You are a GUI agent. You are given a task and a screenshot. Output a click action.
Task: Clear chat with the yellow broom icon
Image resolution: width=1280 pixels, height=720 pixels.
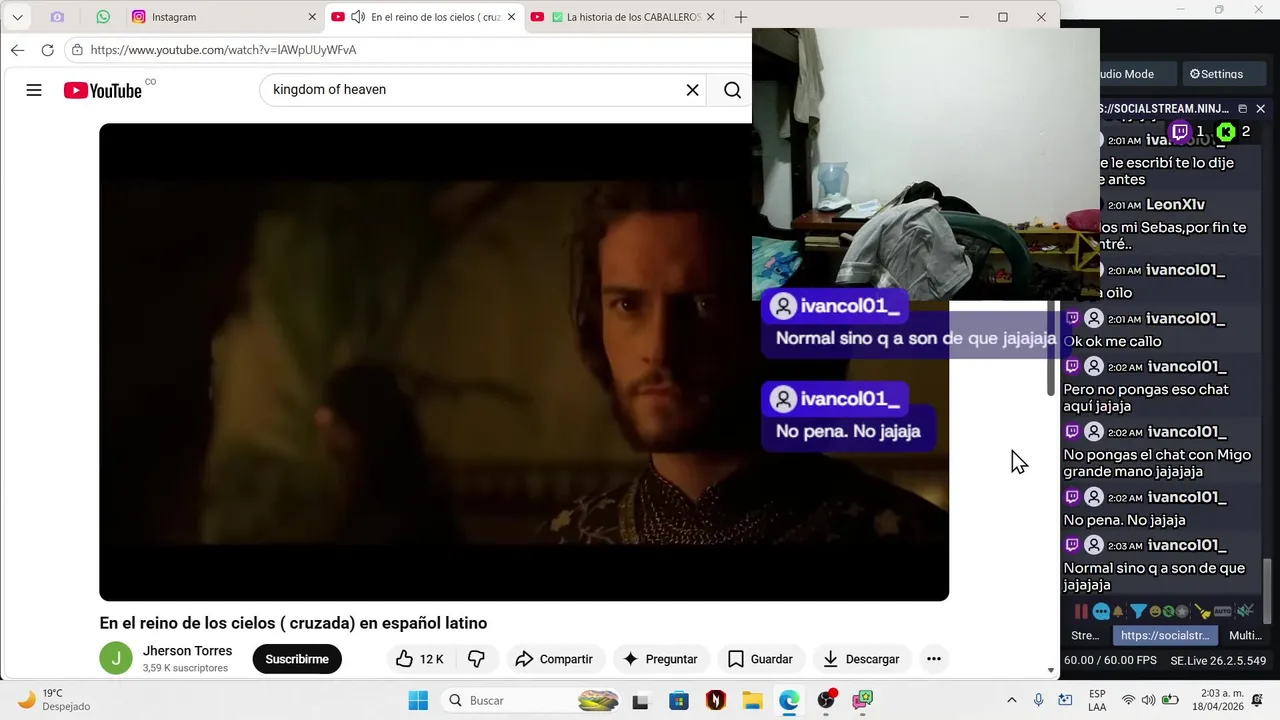pyautogui.click(x=1203, y=611)
